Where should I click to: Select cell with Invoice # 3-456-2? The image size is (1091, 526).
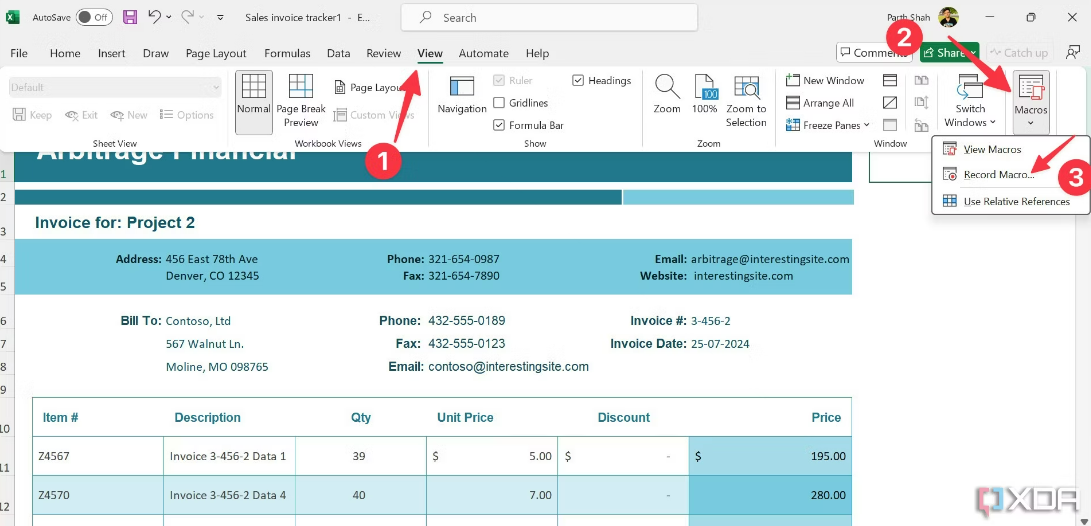tap(710, 321)
